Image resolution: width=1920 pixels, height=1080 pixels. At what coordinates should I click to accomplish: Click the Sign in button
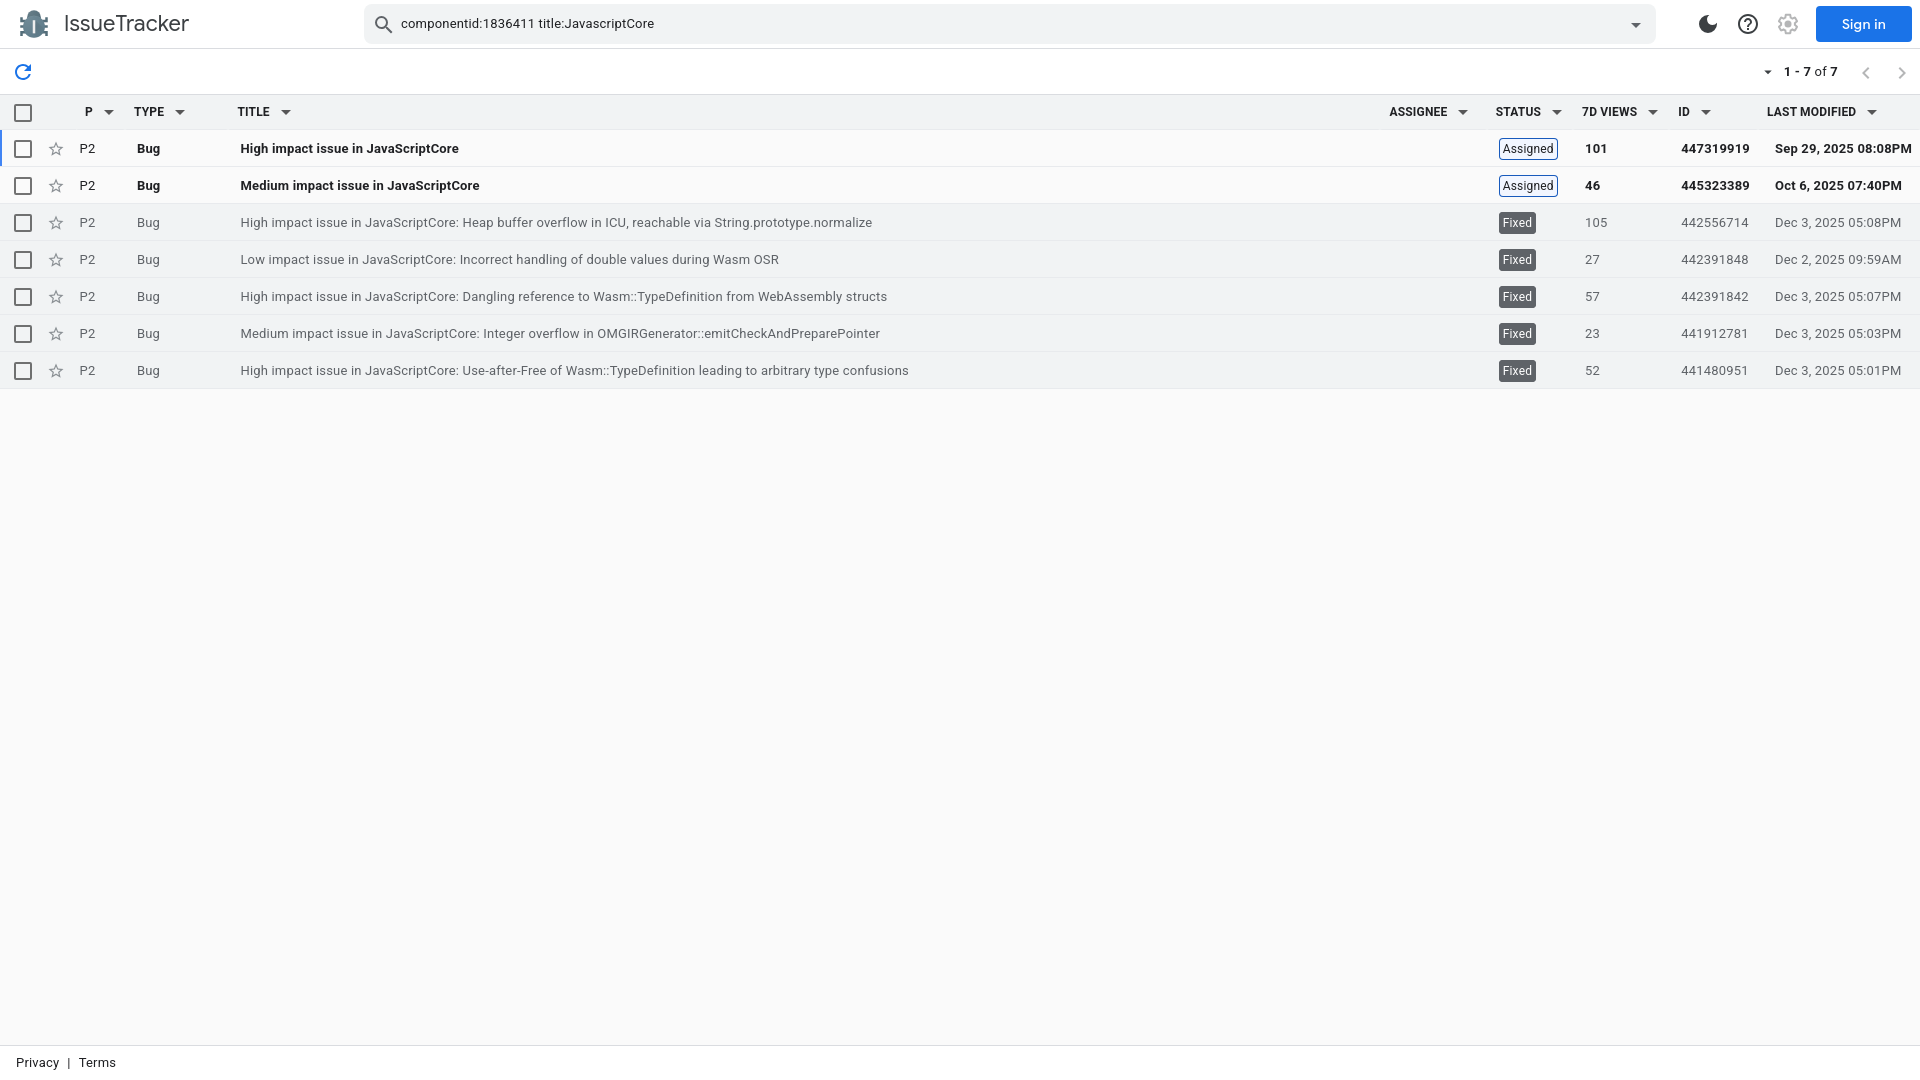[x=1862, y=24]
